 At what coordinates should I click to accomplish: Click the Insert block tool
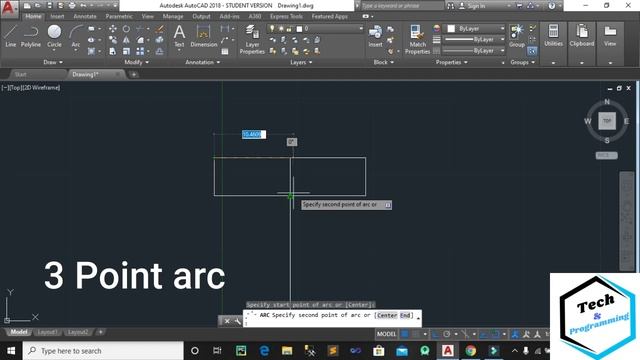click(x=375, y=36)
